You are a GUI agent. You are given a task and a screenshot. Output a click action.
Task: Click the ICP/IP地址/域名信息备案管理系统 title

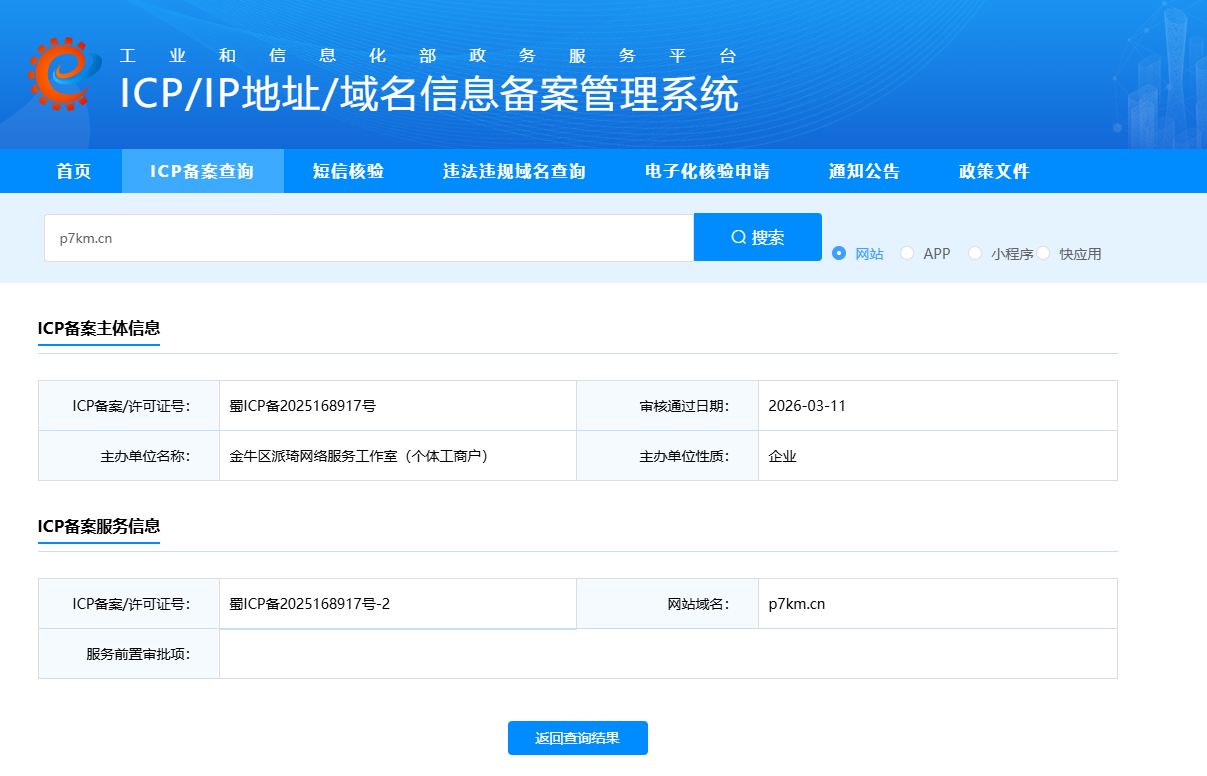[429, 94]
